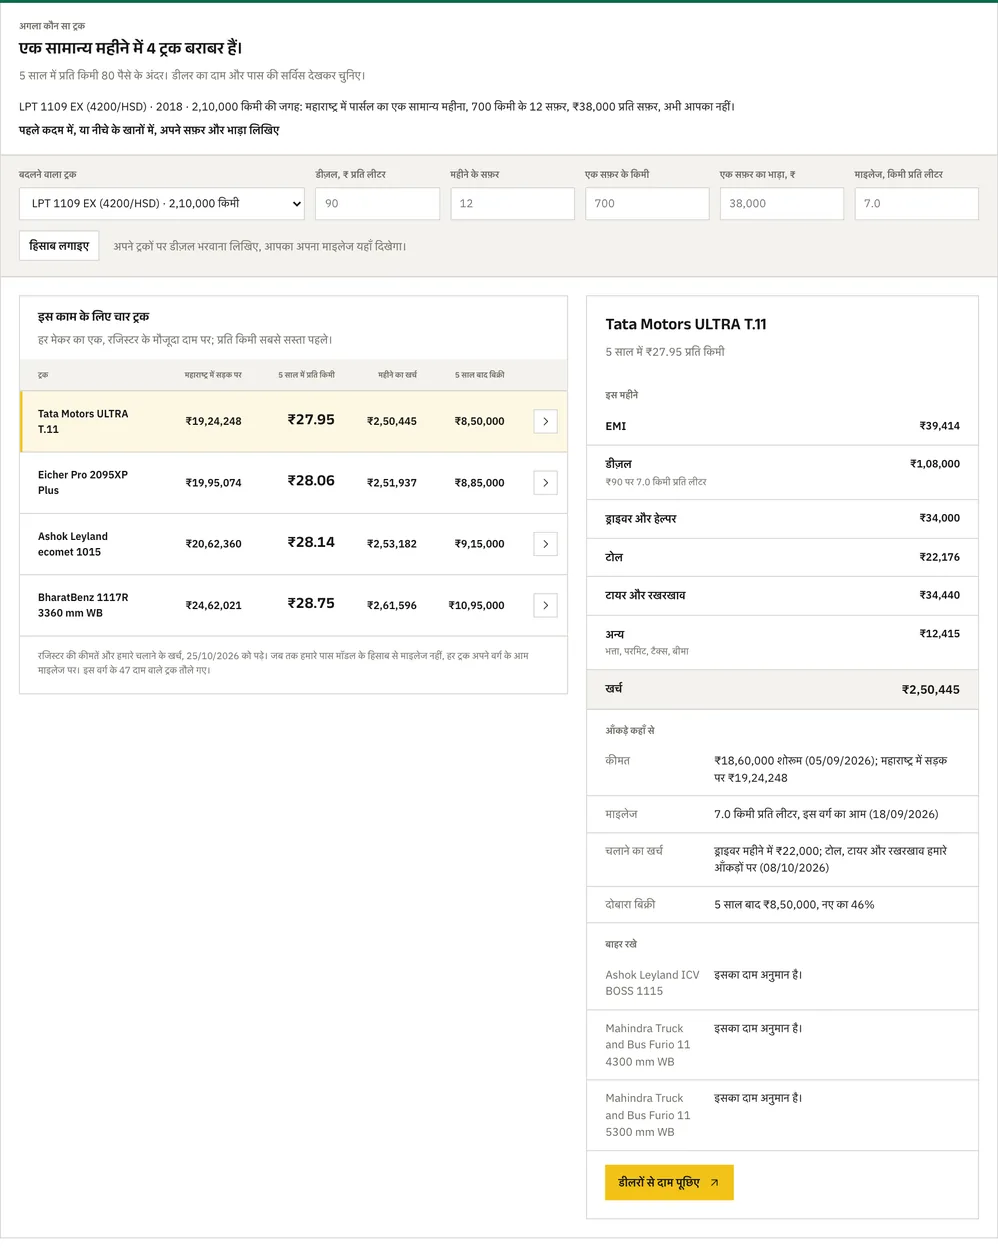The width and height of the screenshot is (998, 1255).
Task: Click the on-road price ₹19,95,074 cell
Action: [x=213, y=483]
